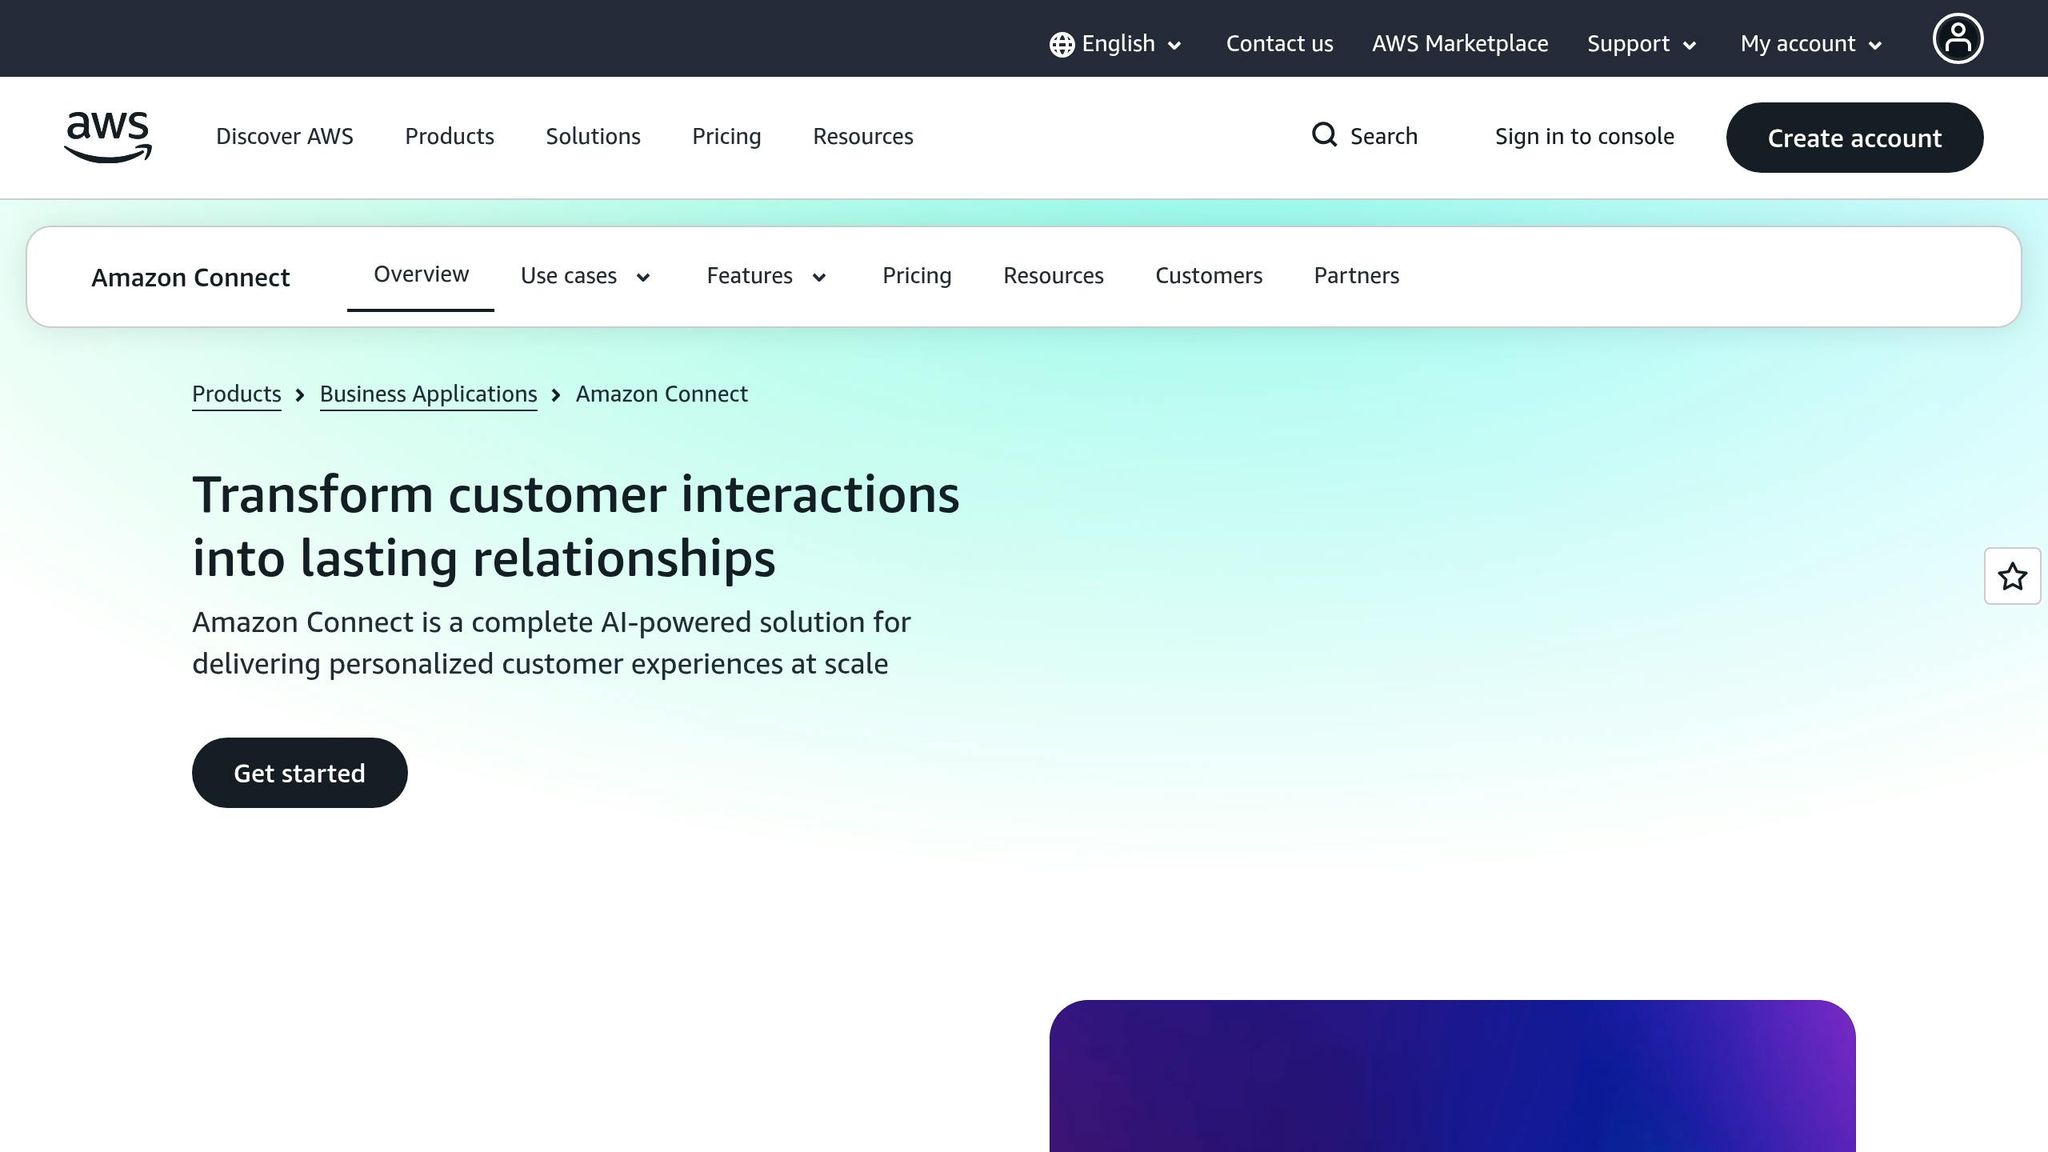Follow the Business Applications breadcrumb link

point(429,394)
